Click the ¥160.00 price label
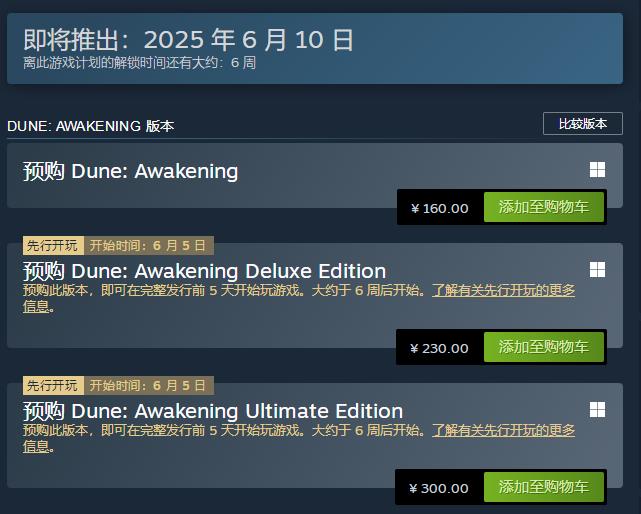This screenshot has height=514, width=641. tap(439, 208)
